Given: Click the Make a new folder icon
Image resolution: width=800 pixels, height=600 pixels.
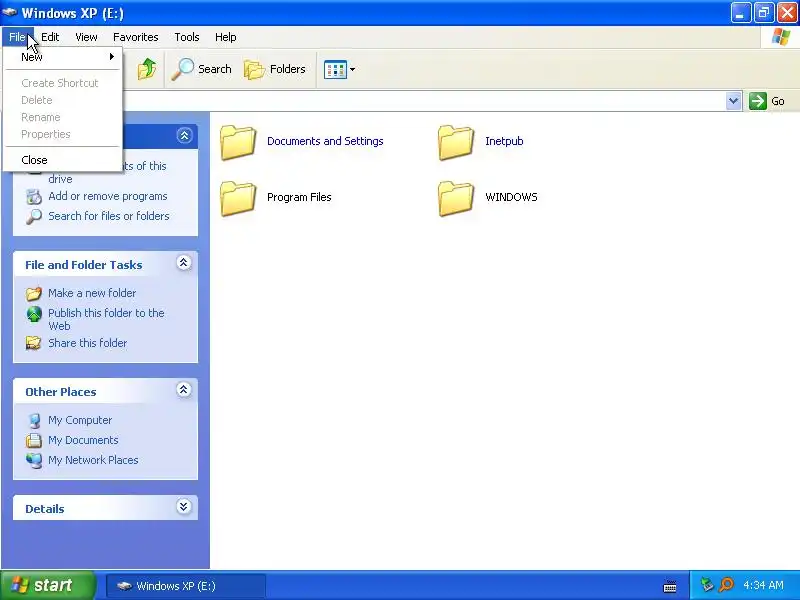Looking at the screenshot, I should [x=34, y=293].
